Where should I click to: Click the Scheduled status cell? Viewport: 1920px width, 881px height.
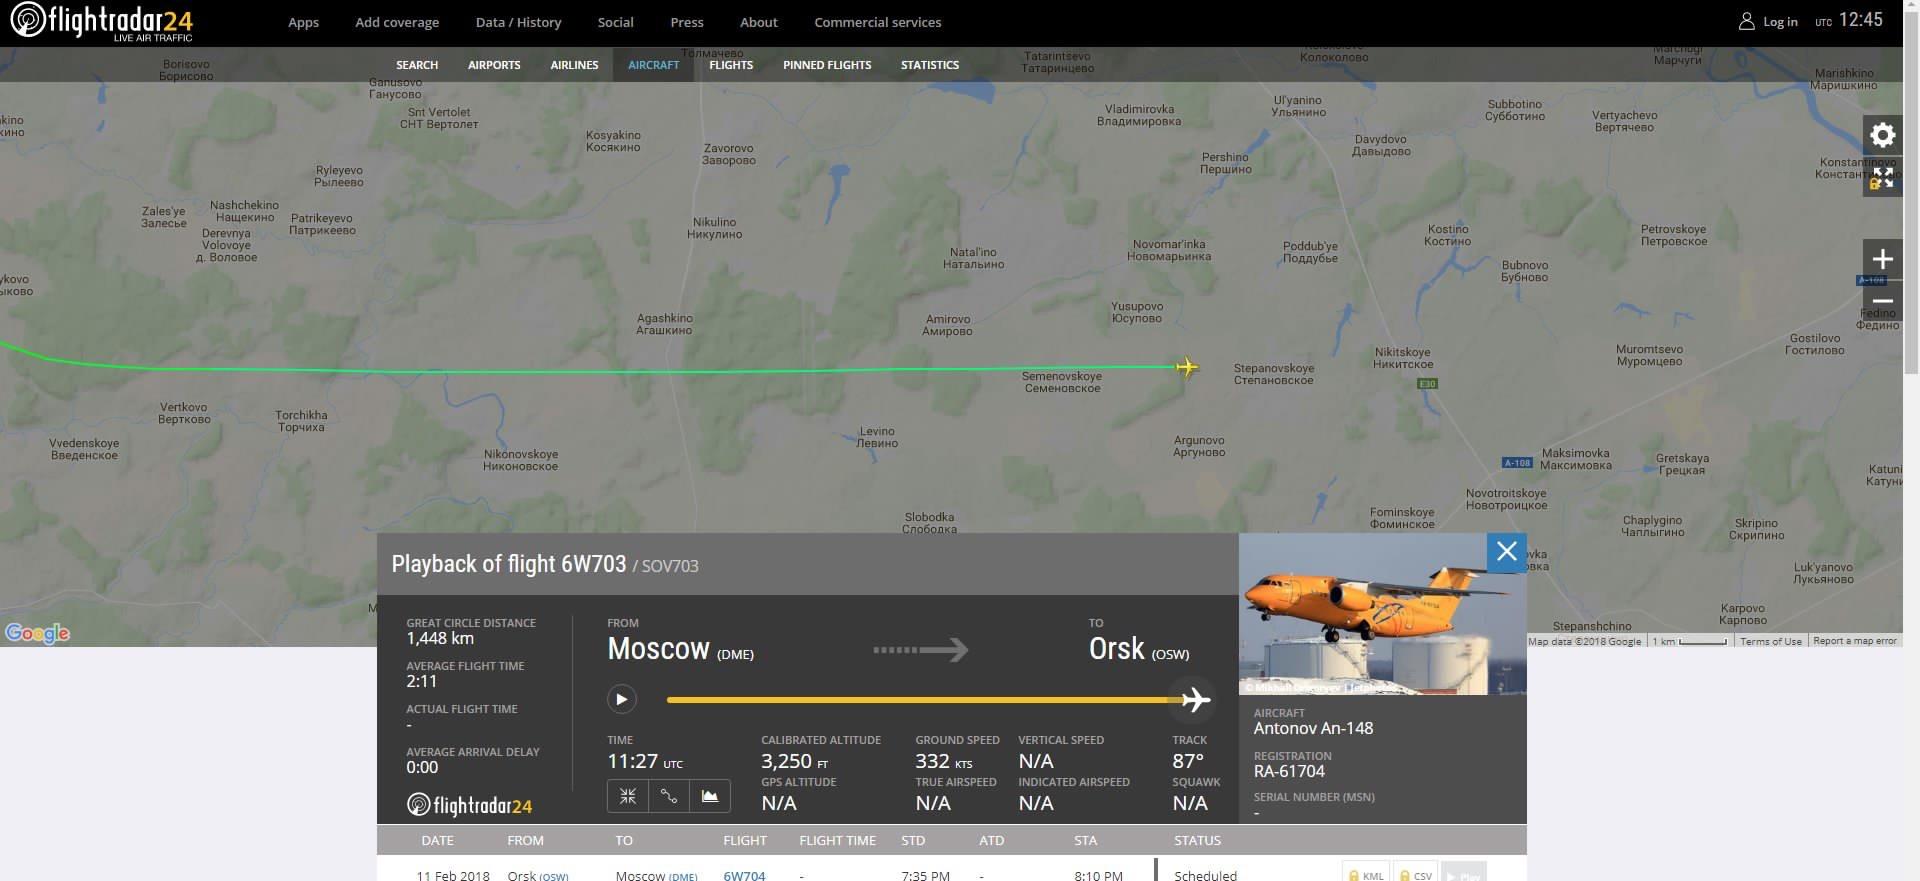(x=1205, y=875)
